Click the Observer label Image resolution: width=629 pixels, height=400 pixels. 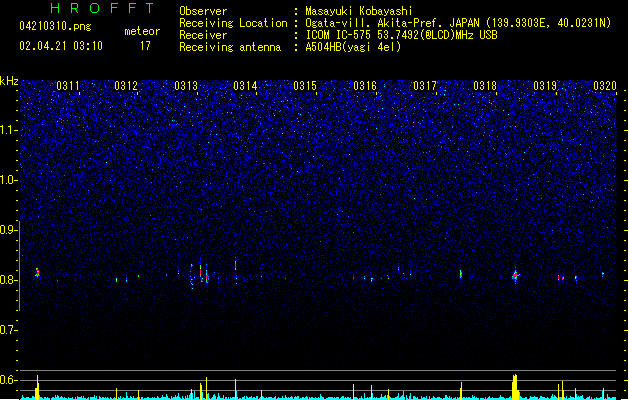point(203,11)
